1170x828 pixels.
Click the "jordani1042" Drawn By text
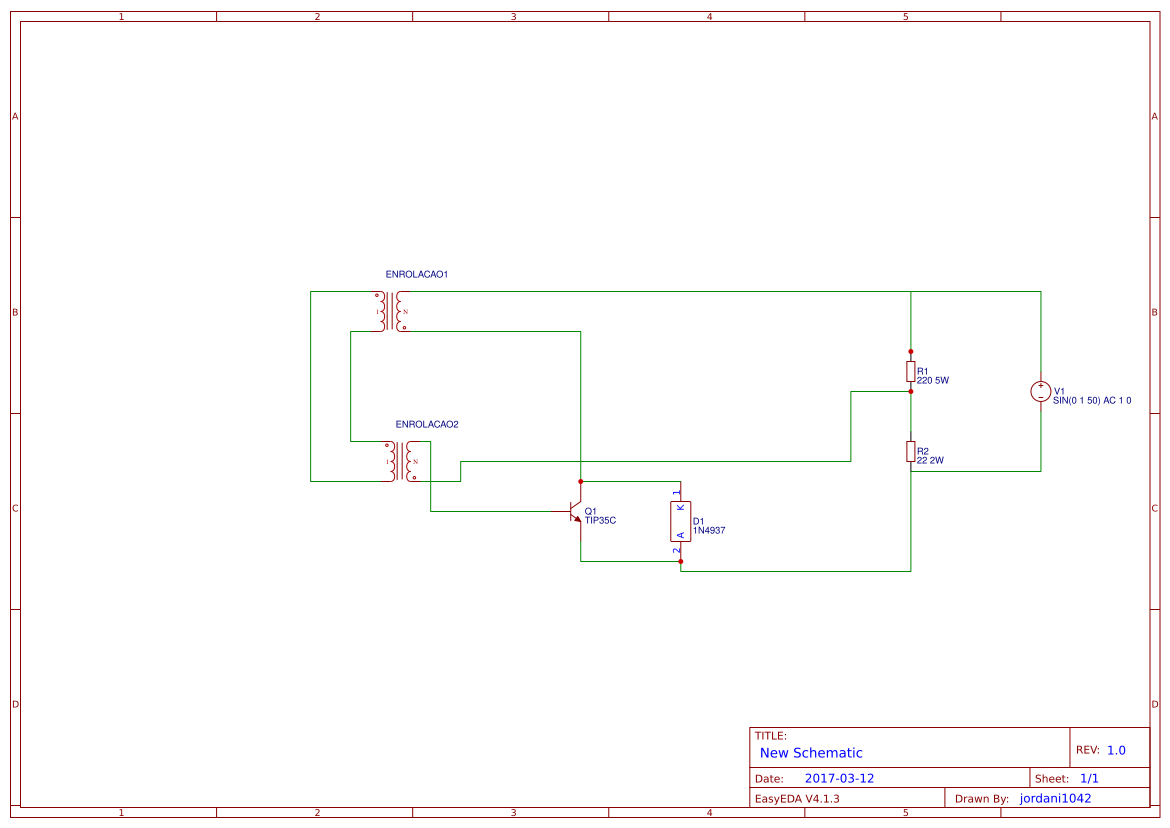1055,798
